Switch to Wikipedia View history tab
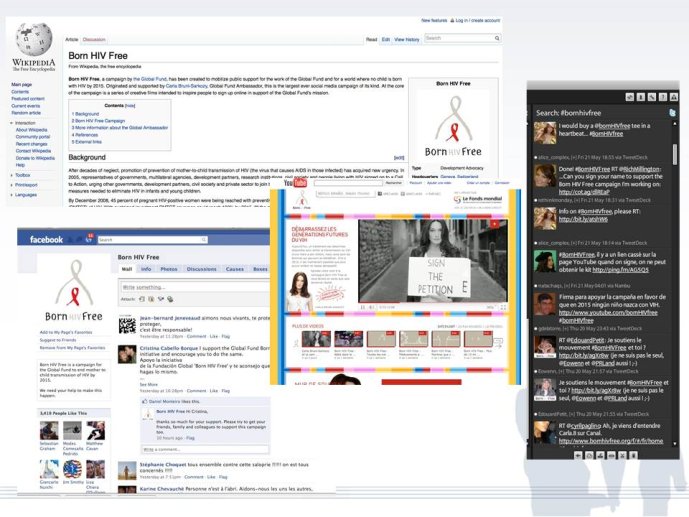Image resolution: width=689 pixels, height=517 pixels. point(406,40)
